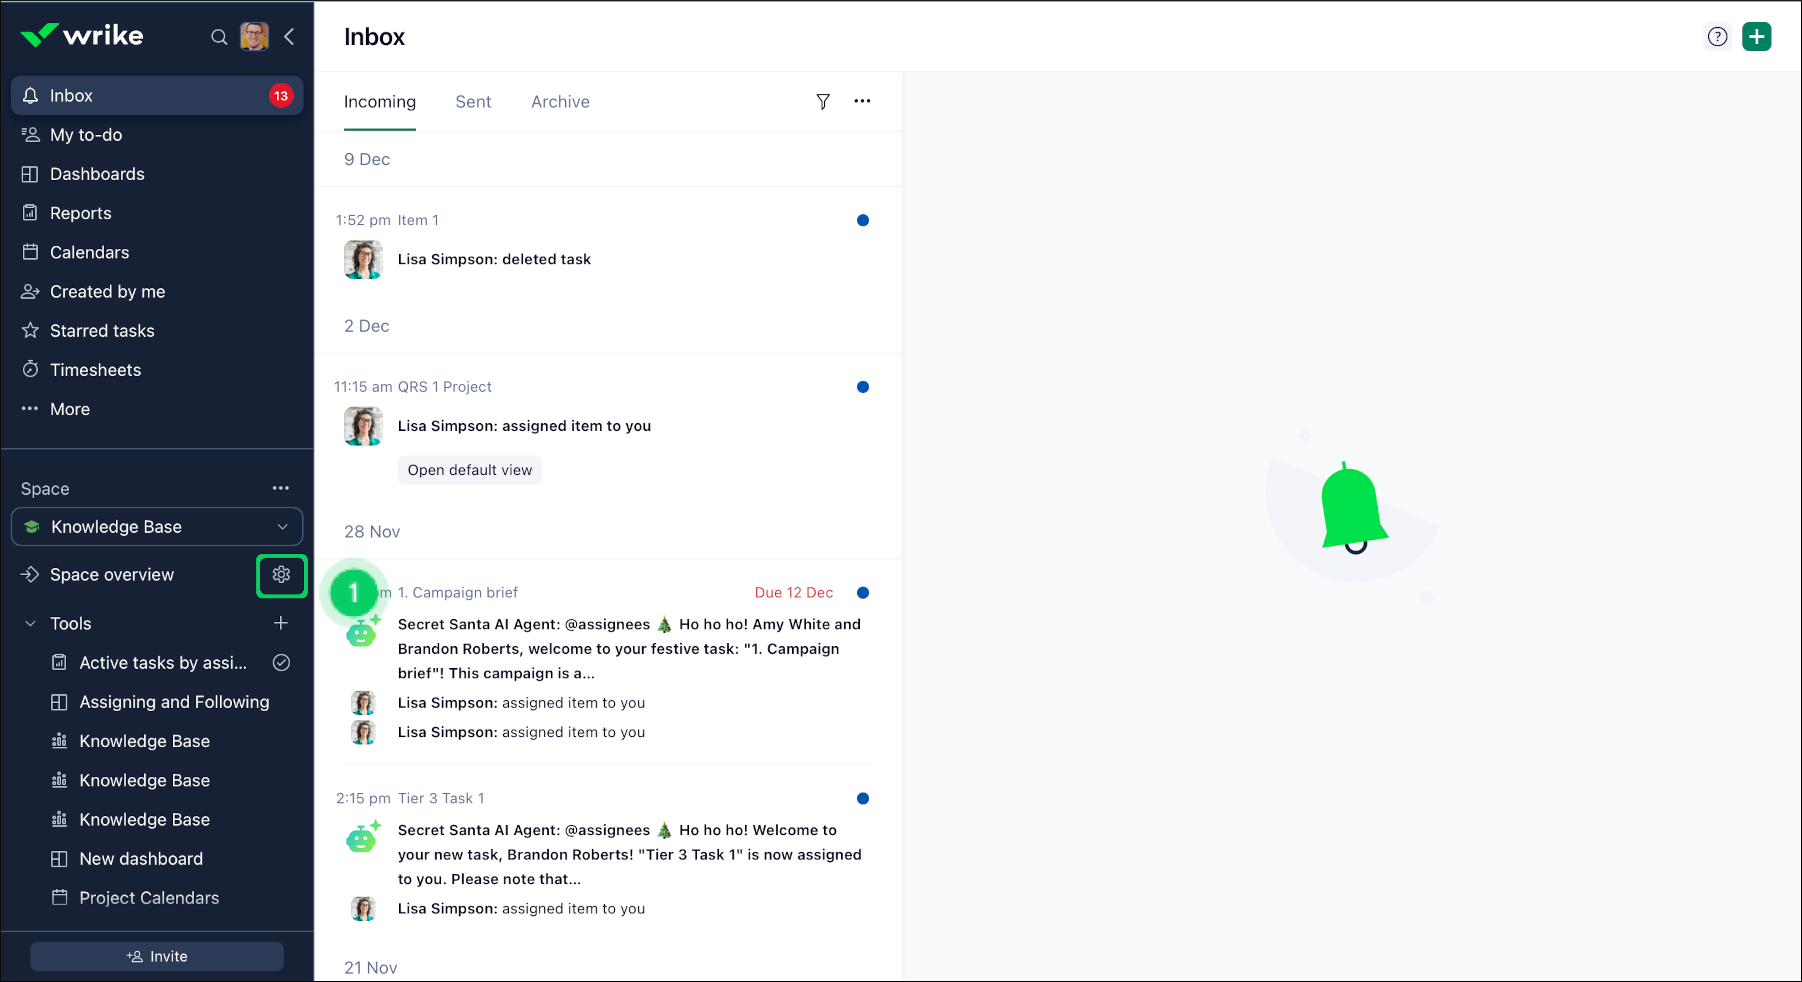Add a new tool with plus icon
The image size is (1802, 982).
click(281, 623)
